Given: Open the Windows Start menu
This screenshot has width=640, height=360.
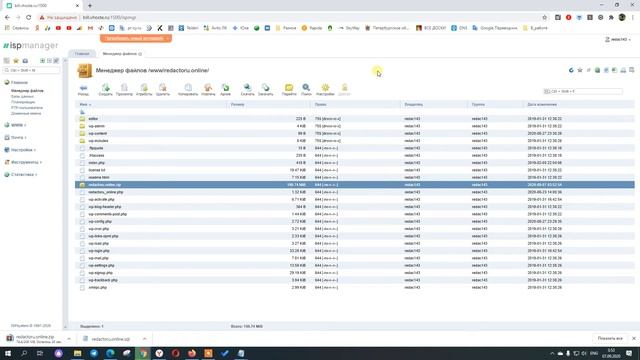Looking at the screenshot, I should pyautogui.click(x=8, y=353).
